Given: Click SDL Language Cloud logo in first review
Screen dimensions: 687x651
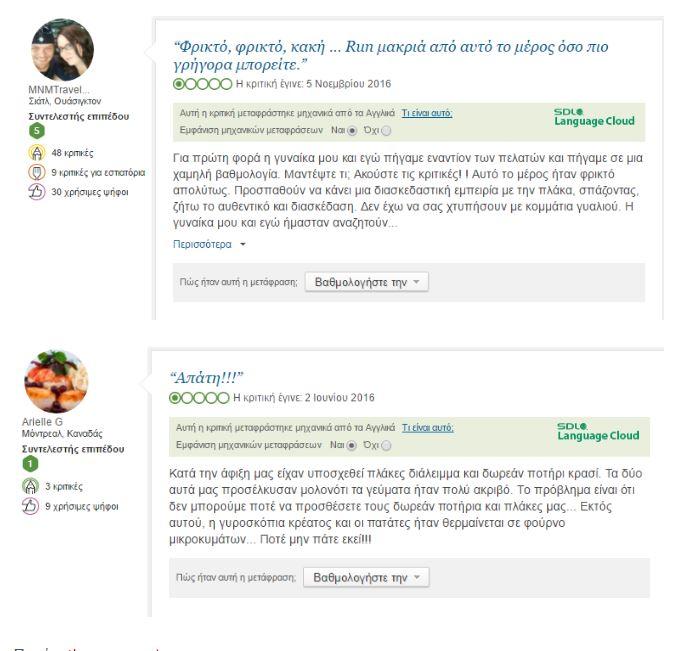Looking at the screenshot, I should [x=594, y=116].
